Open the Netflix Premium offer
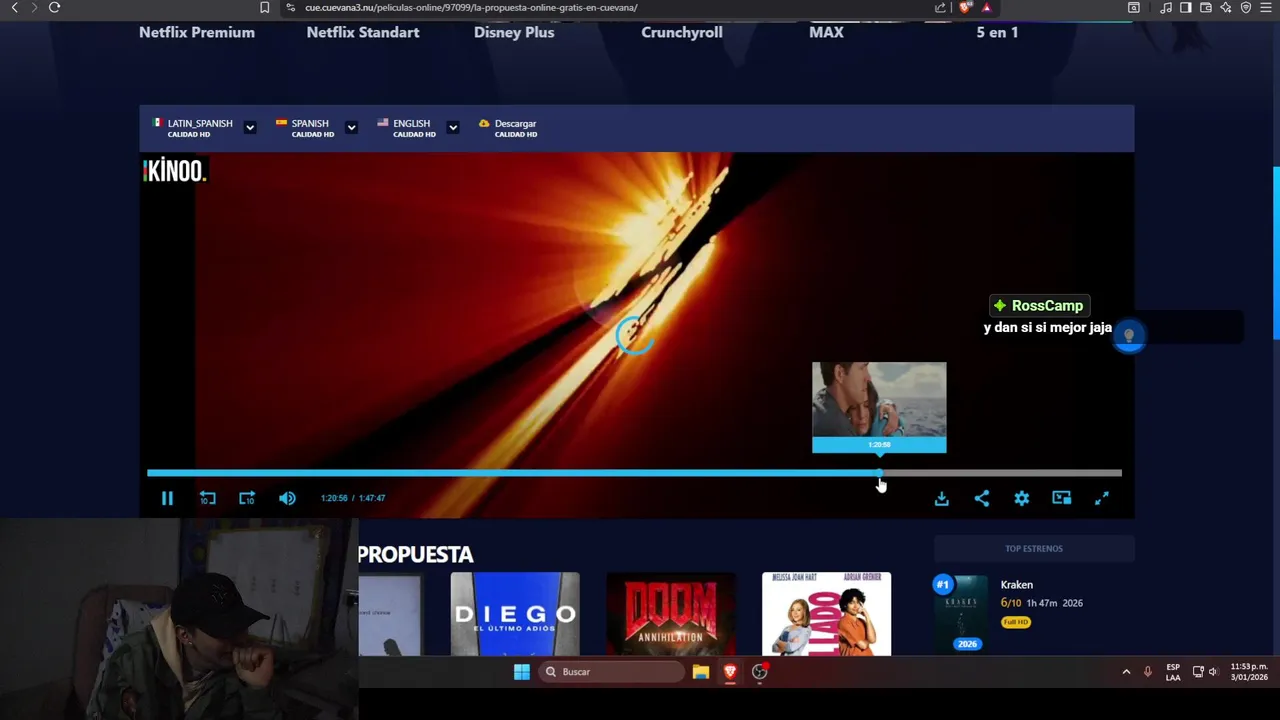 (x=197, y=32)
